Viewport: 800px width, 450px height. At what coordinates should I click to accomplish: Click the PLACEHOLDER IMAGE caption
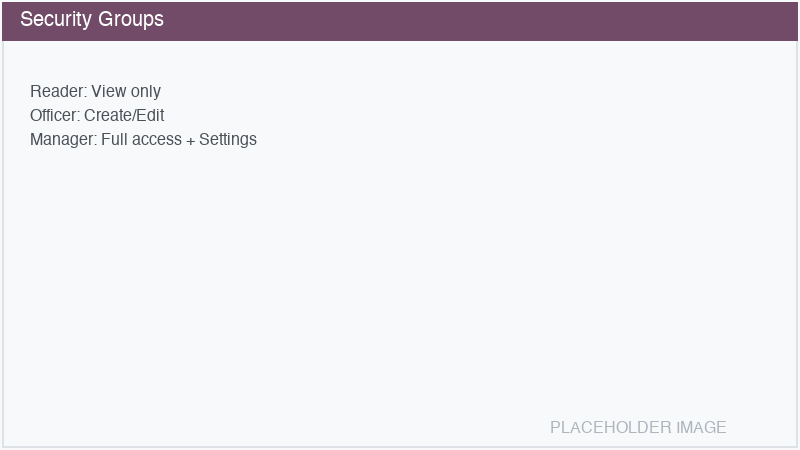[x=638, y=428]
